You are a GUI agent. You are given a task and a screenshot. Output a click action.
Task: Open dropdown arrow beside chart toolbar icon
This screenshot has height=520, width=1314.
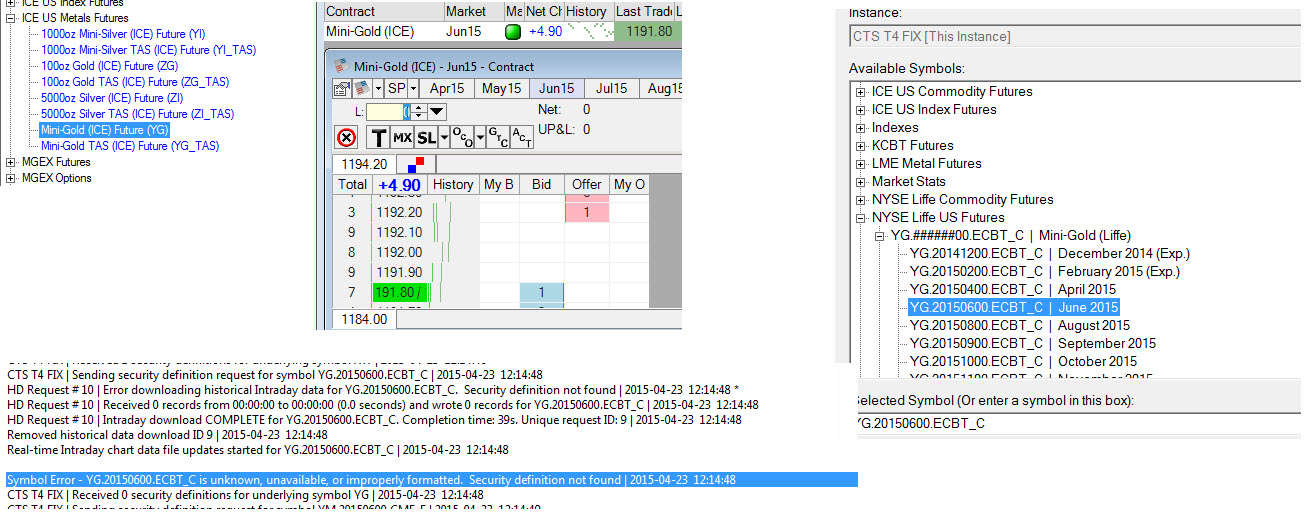[378, 88]
